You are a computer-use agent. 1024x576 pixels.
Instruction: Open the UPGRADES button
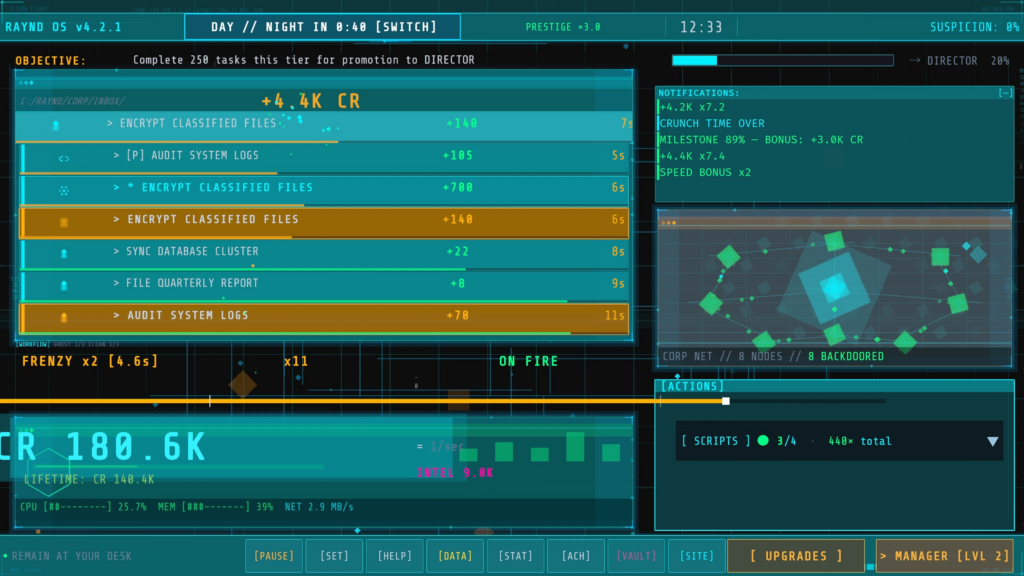796,556
